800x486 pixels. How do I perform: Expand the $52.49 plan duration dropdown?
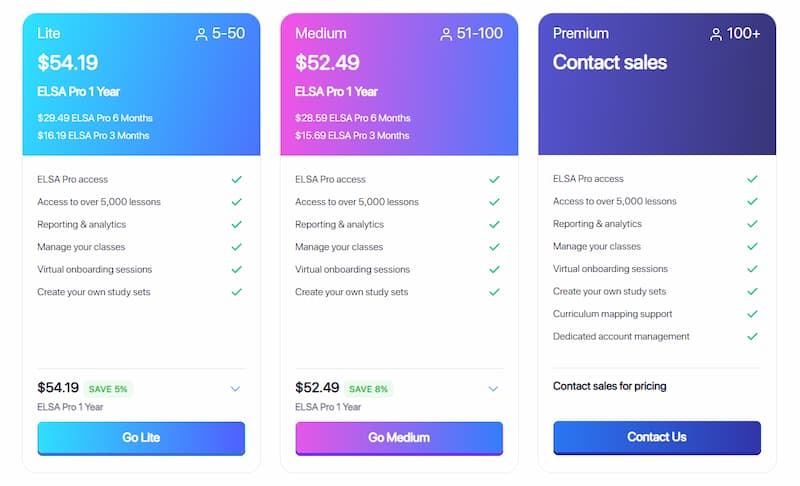[x=493, y=389]
